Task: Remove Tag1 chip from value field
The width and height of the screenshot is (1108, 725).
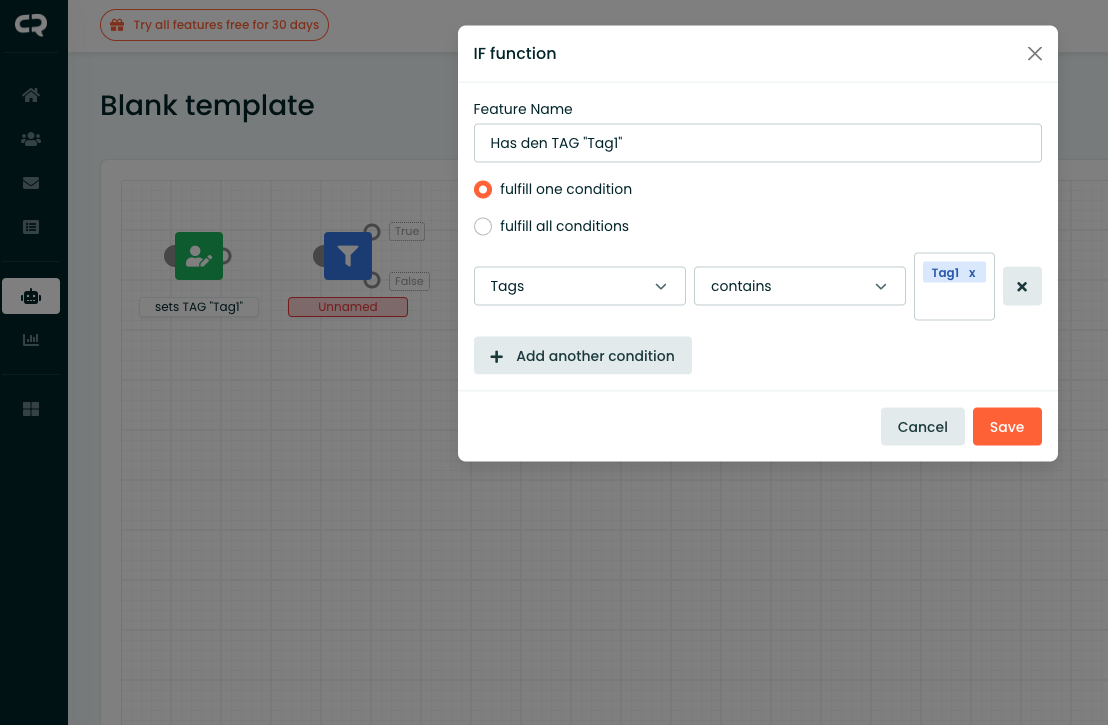Action: tap(972, 273)
